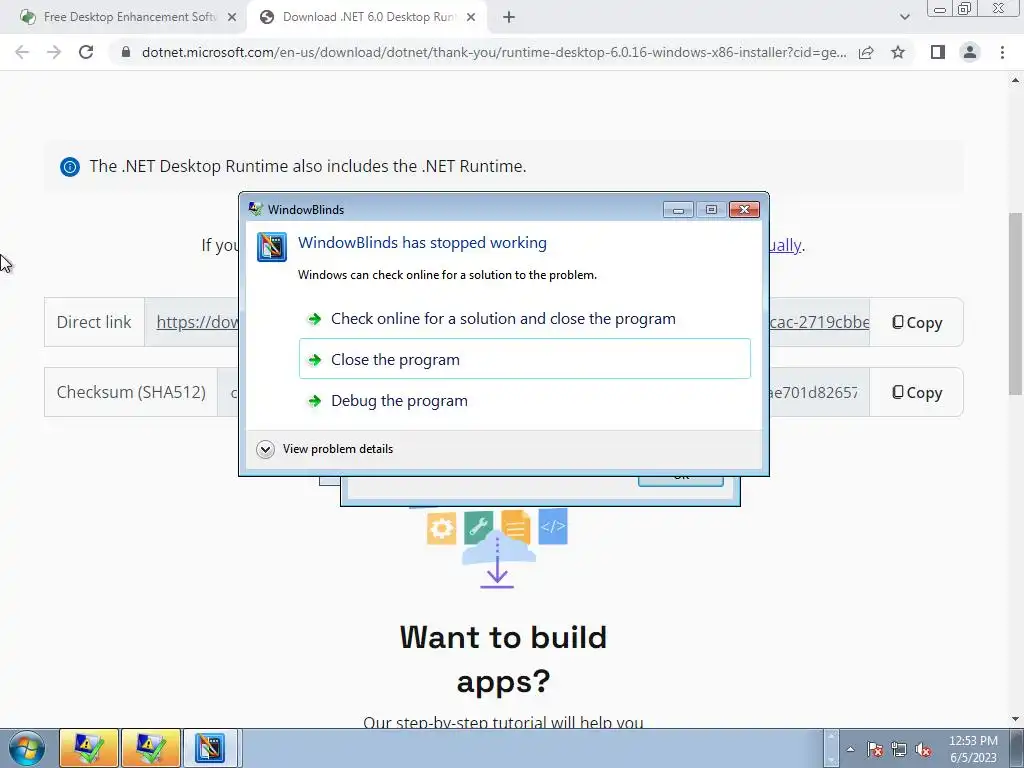Viewport: 1024px width, 768px height.
Task: Close the 'Download .NET 6.0' browser tab
Action: 471,18
